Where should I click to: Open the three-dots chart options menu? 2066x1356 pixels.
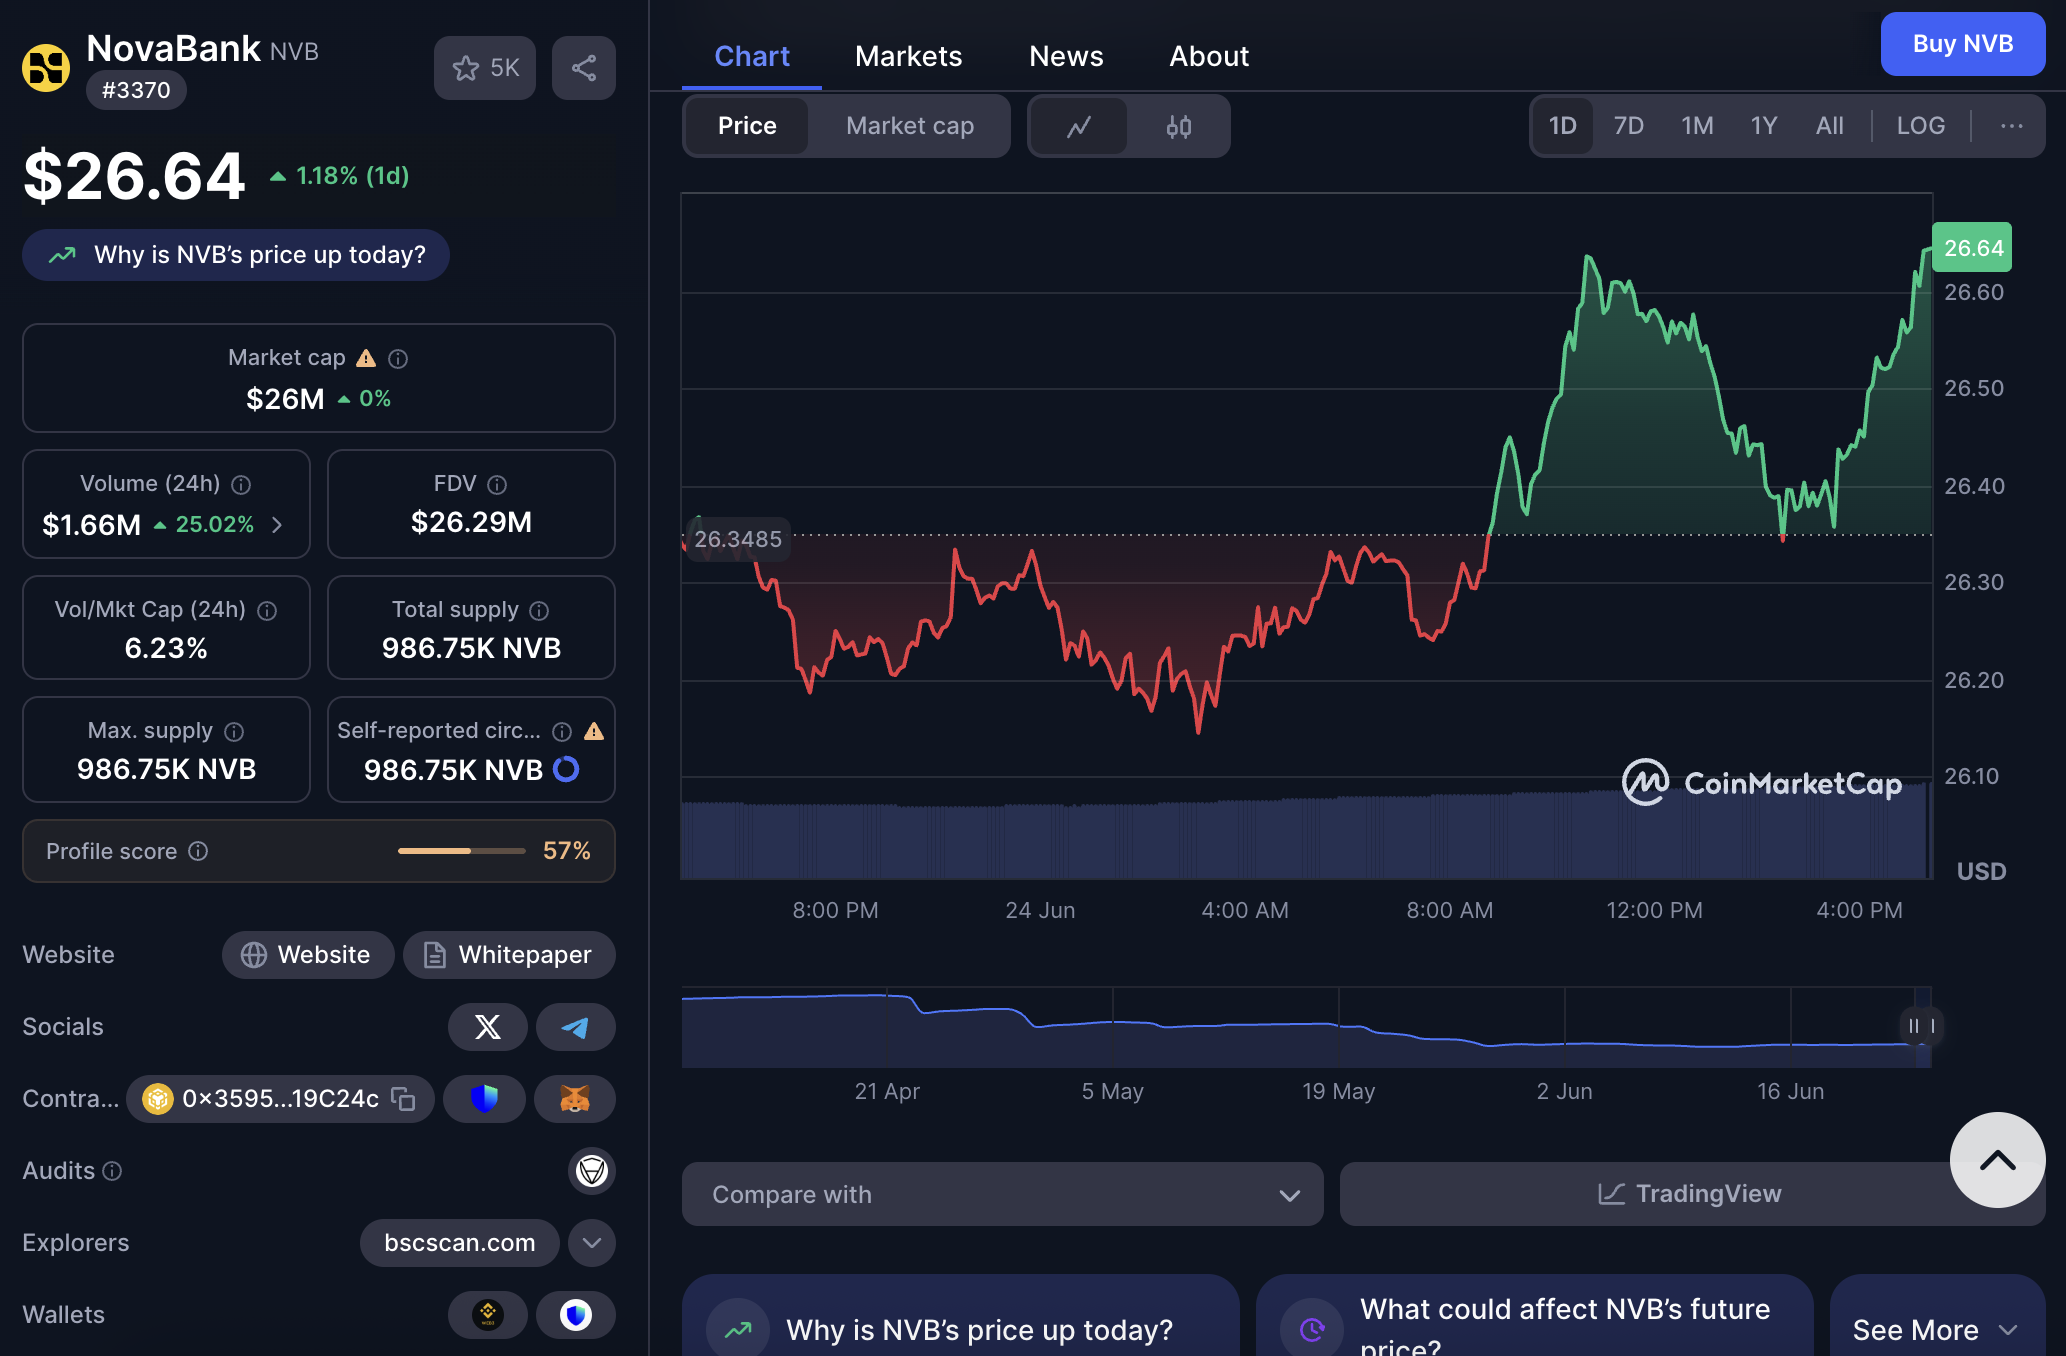2012,126
